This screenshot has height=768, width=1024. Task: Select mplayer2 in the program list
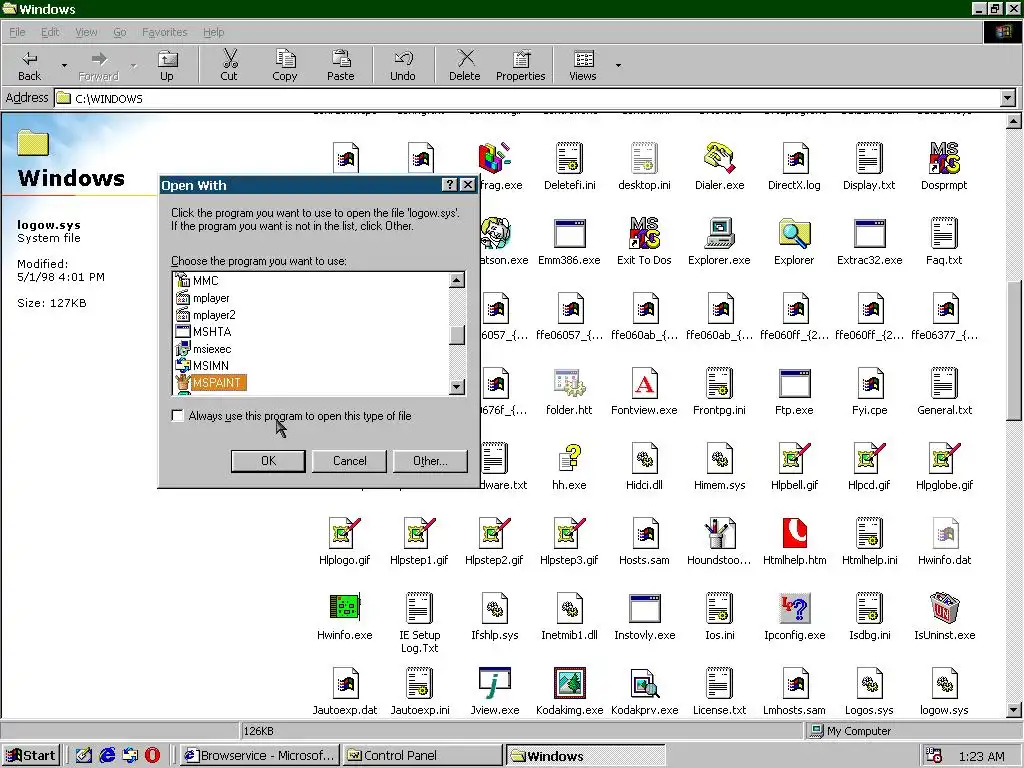point(214,315)
